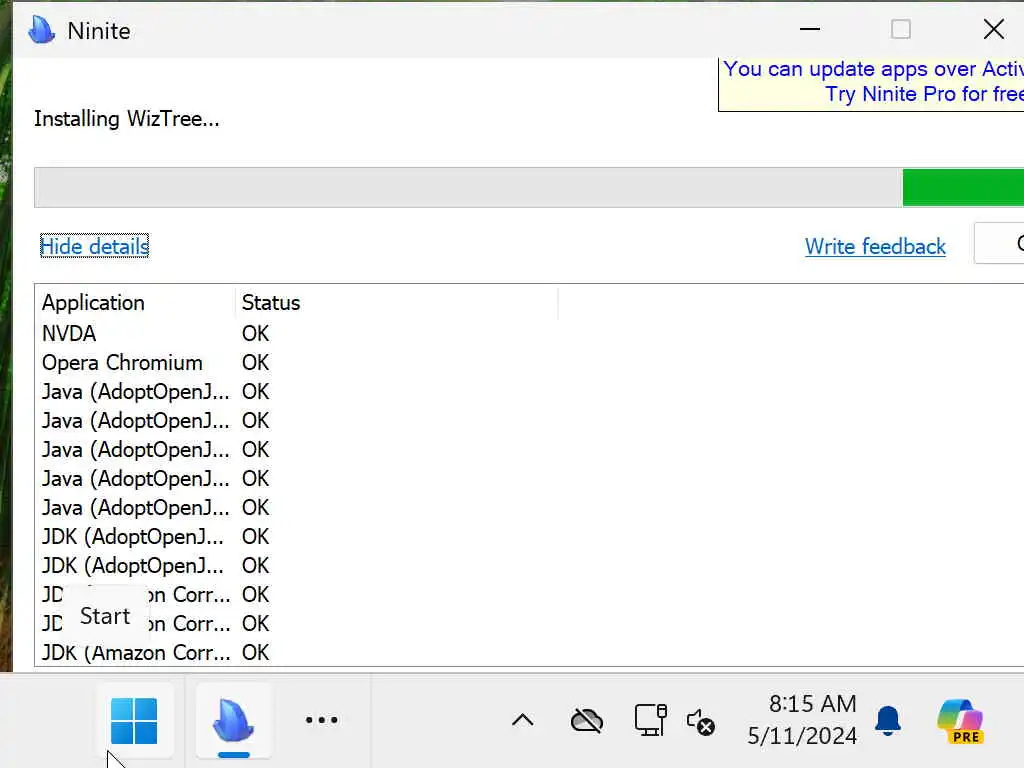Close the Ninite window
The height and width of the screenshot is (768, 1024).
pyautogui.click(x=993, y=29)
